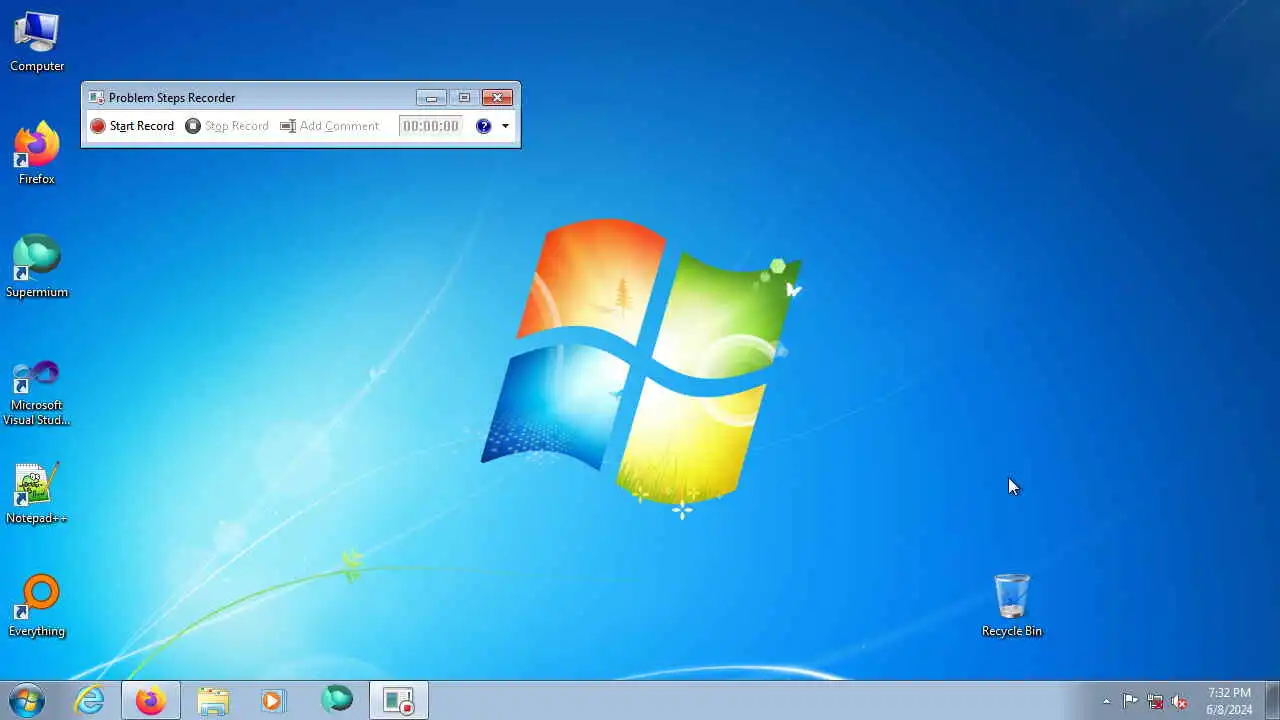Close the Problem Steps Recorder window
This screenshot has width=1280, height=720.
click(497, 97)
